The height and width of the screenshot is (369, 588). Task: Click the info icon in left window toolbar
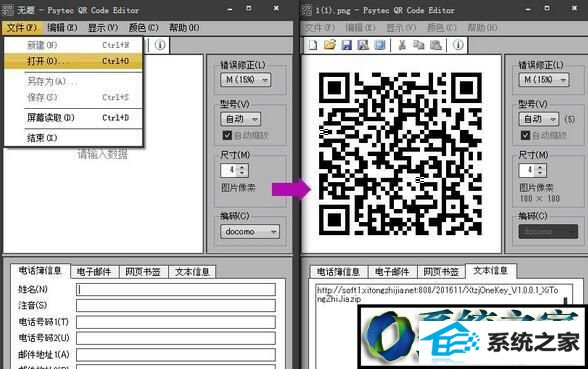click(160, 45)
